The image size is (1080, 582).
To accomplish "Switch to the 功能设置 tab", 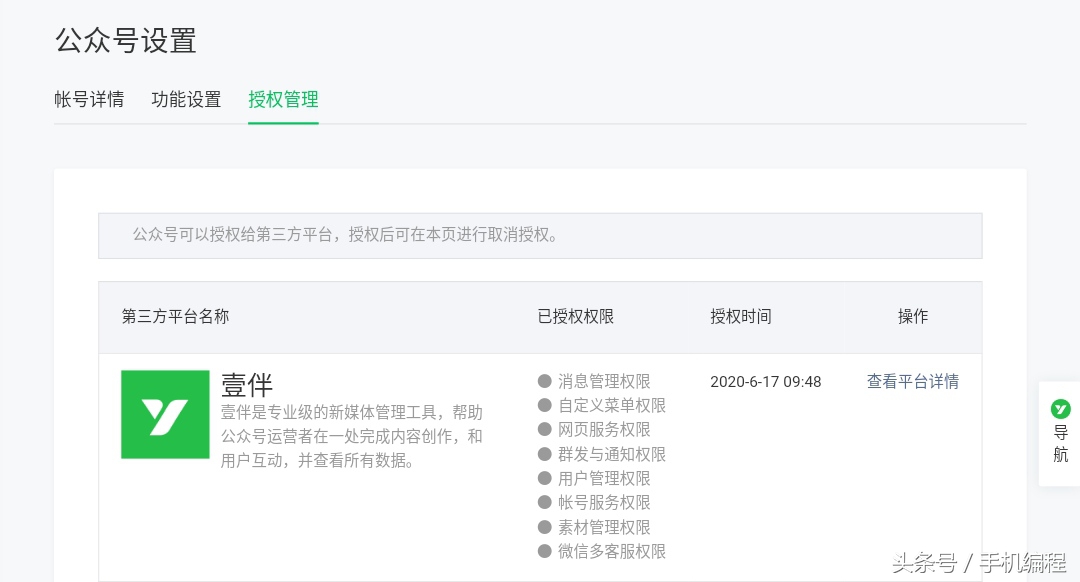I will click(186, 99).
